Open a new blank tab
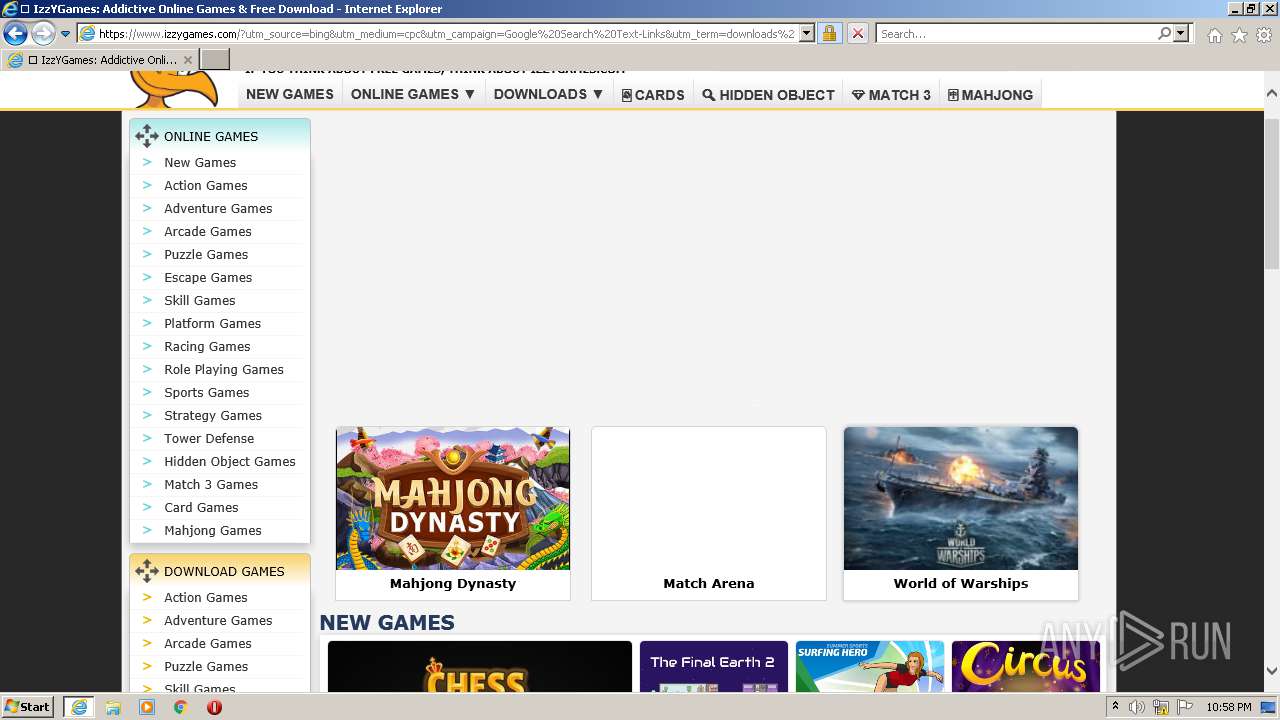 (215, 60)
